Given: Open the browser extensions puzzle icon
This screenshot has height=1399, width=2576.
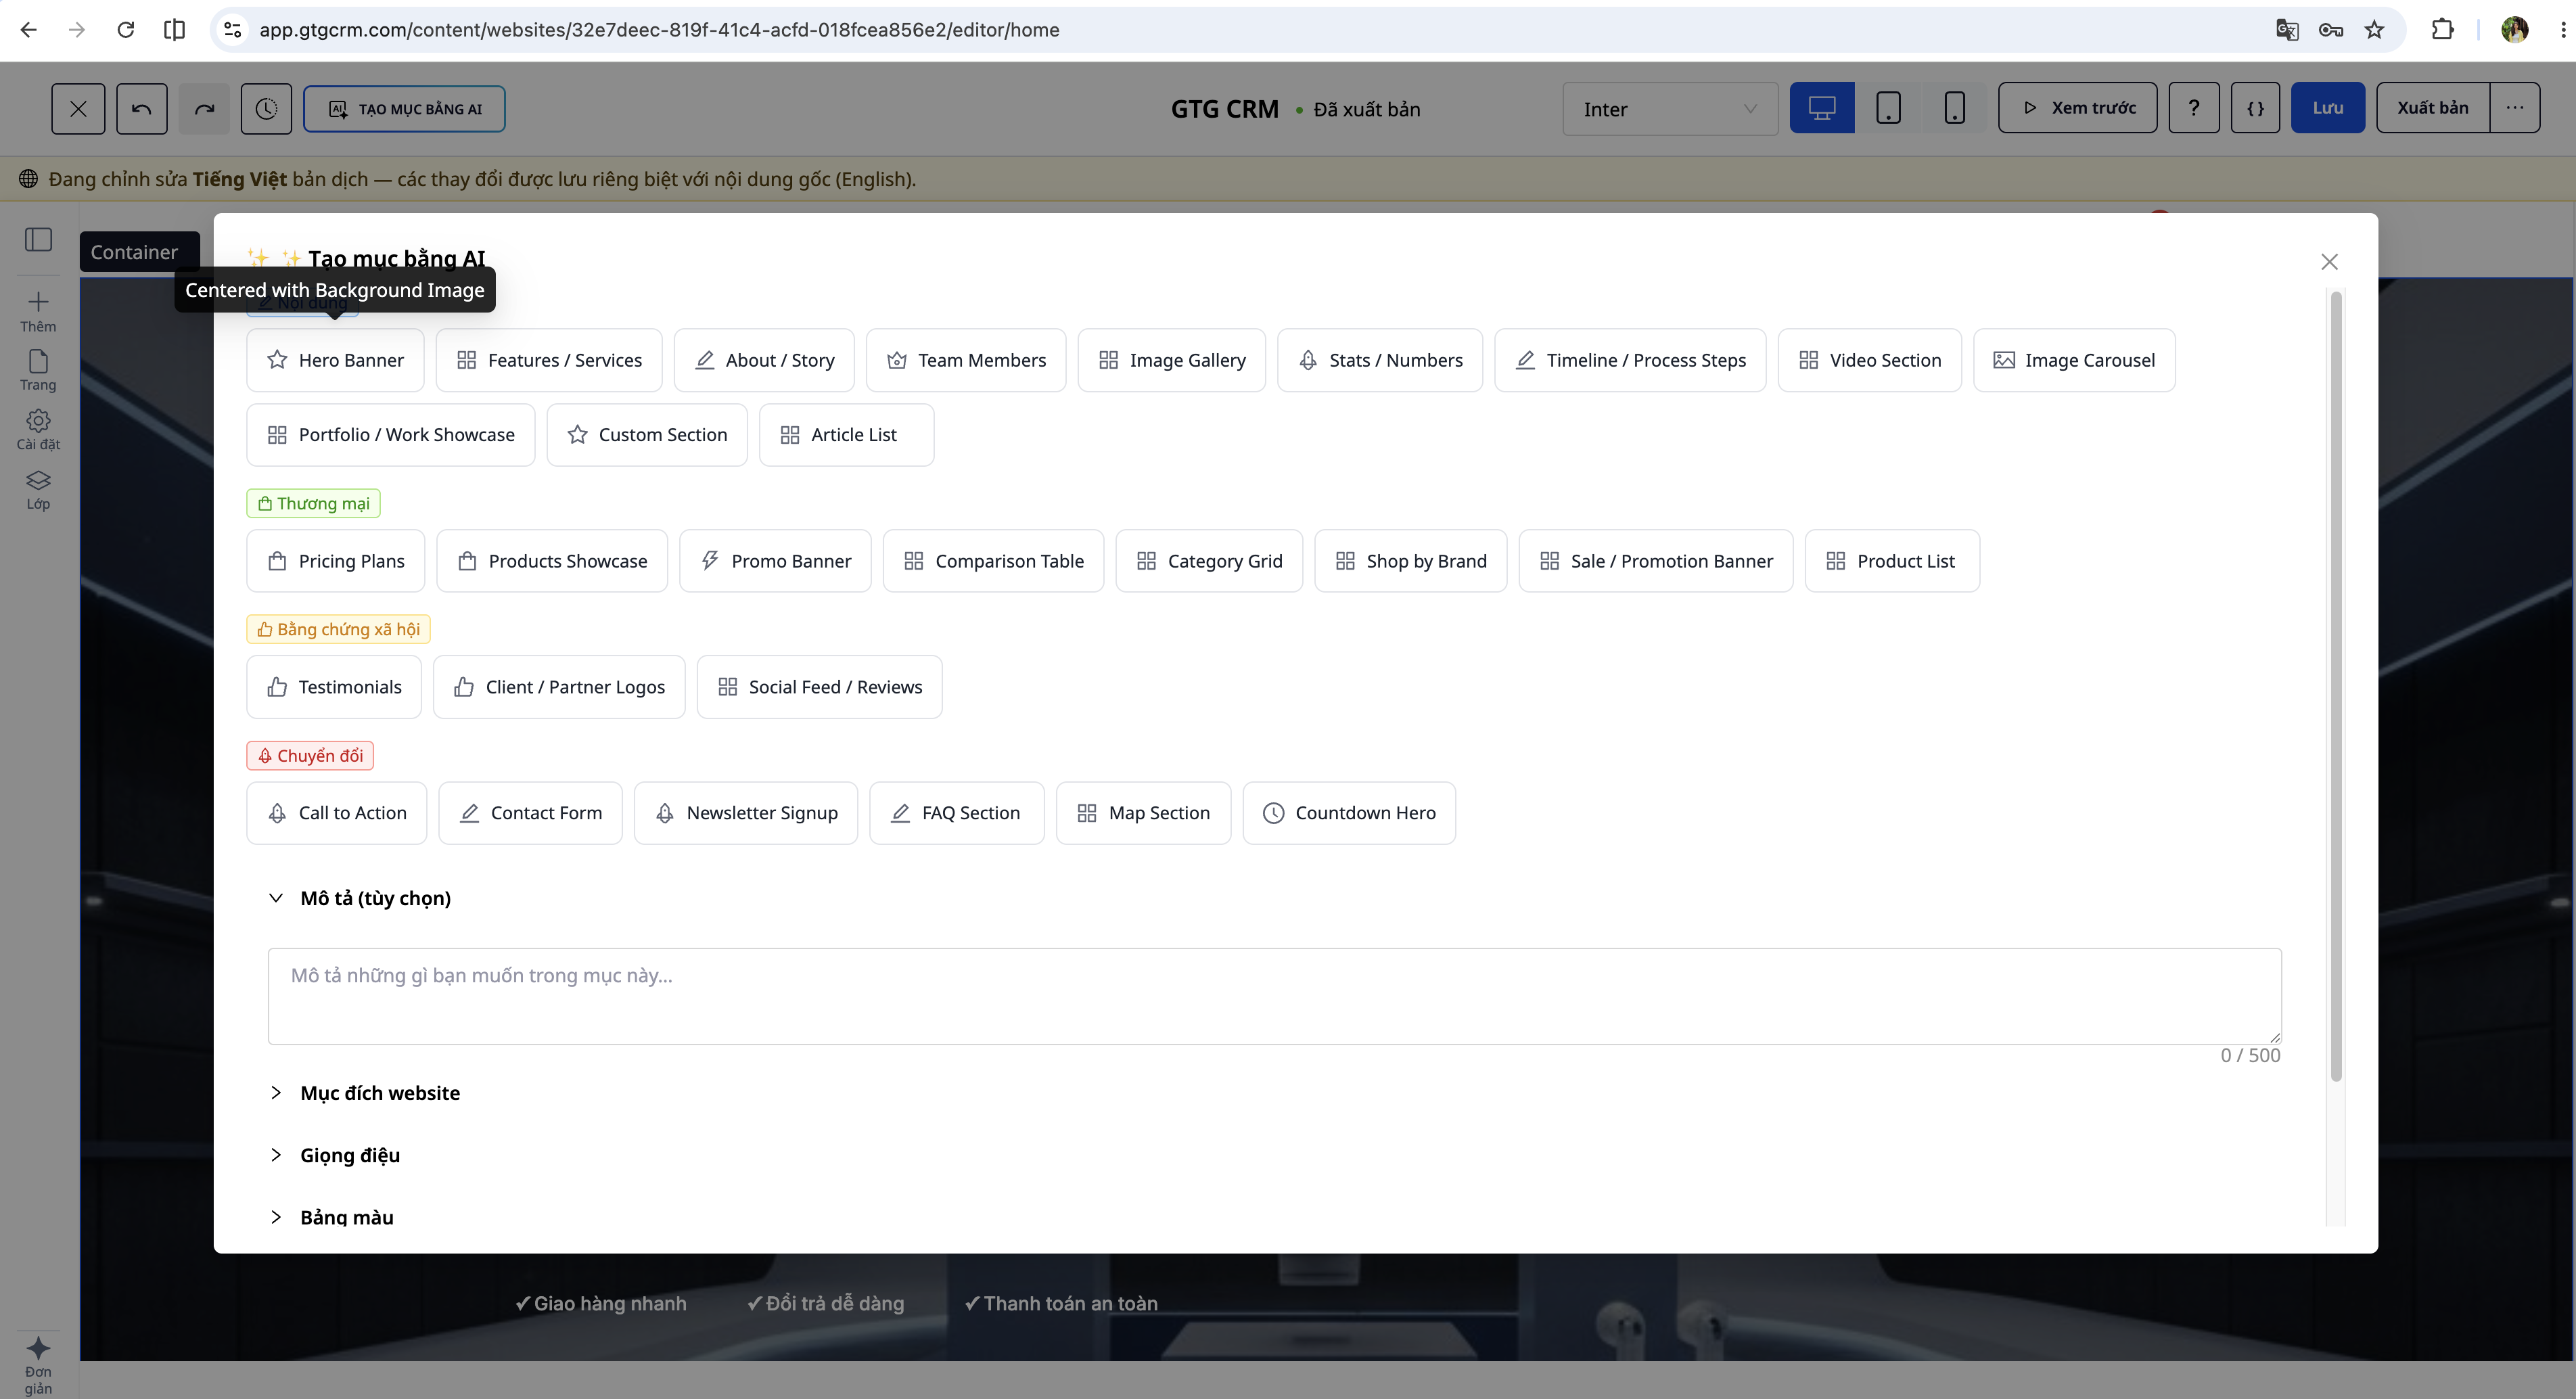Looking at the screenshot, I should point(2442,30).
